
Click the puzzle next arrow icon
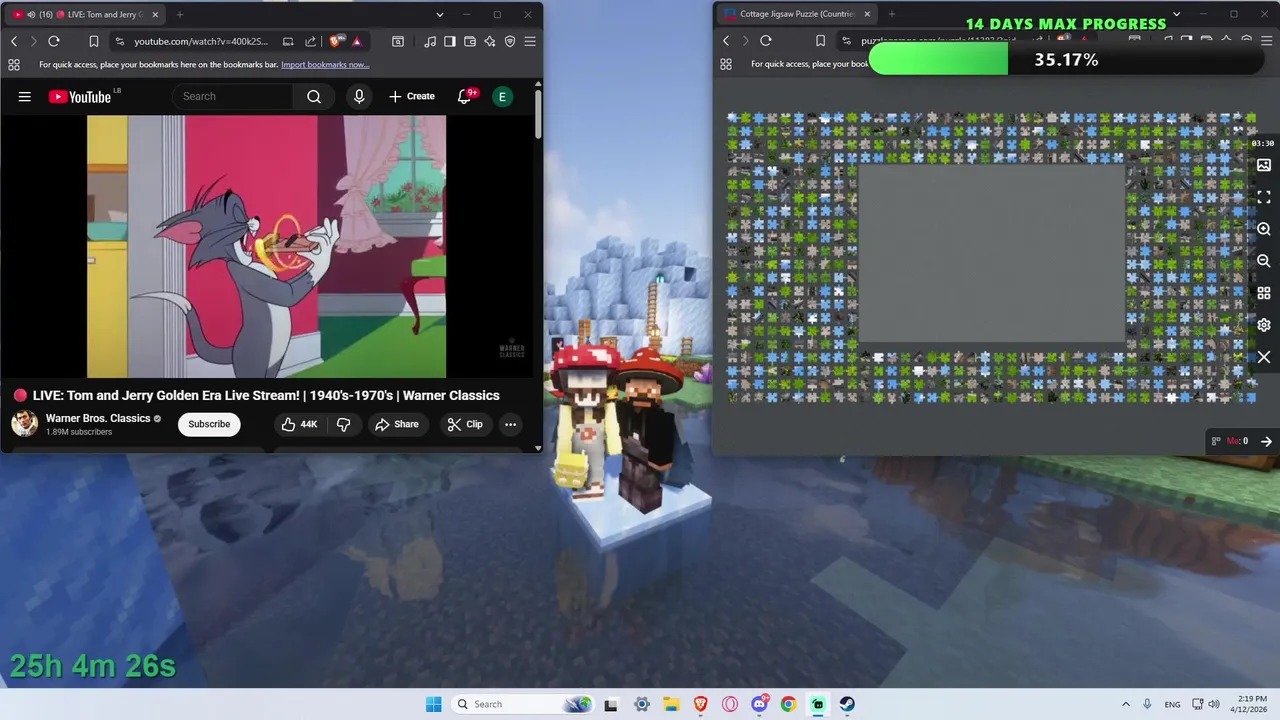(1266, 441)
